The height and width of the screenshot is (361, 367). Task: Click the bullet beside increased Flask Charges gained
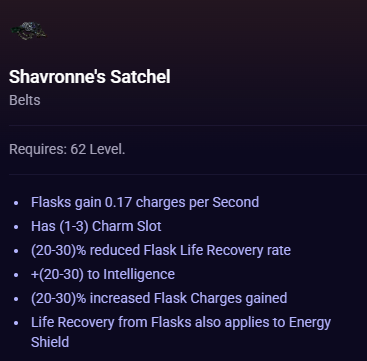(x=16, y=299)
